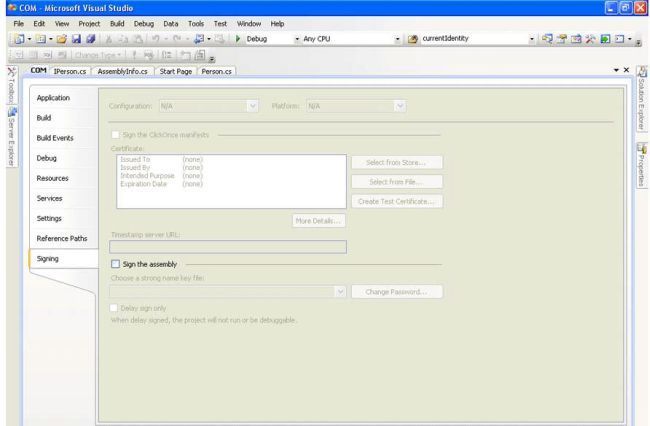Expand the Command Window icon dropdown arrow
Viewport: 650px width, 426px height.
[x=629, y=39]
